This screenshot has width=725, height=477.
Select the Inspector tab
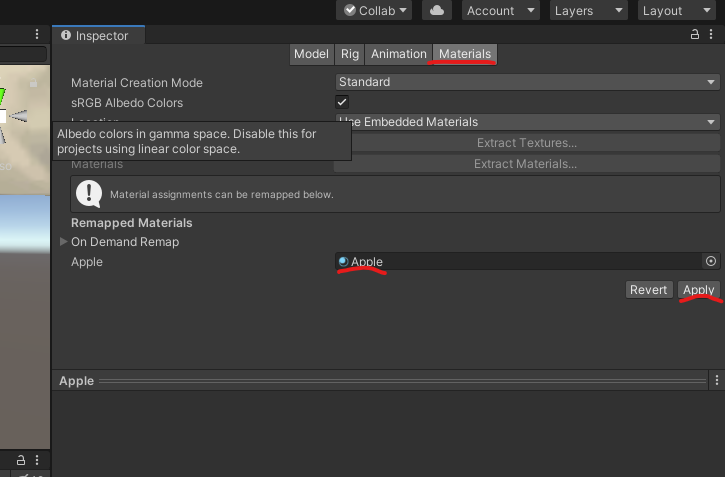coord(98,36)
